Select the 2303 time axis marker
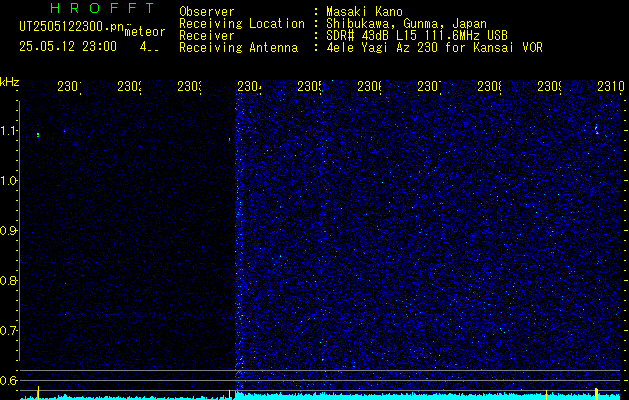The height and width of the screenshot is (400, 629). (x=189, y=86)
